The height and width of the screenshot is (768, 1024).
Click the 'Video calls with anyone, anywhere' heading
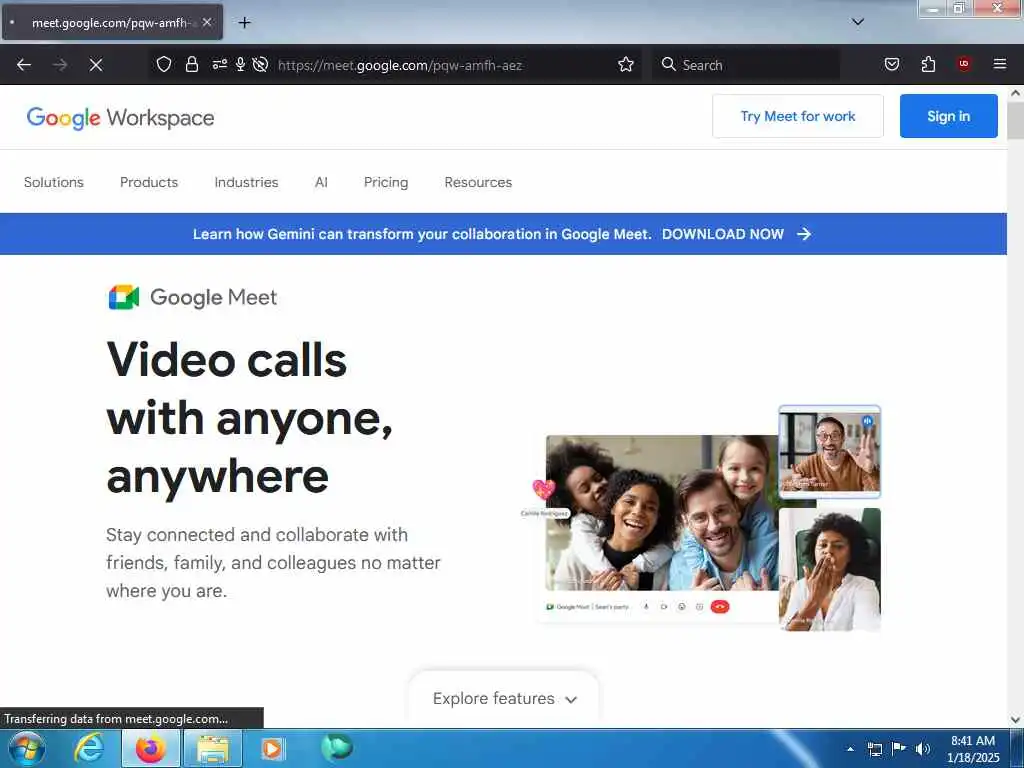coord(250,418)
